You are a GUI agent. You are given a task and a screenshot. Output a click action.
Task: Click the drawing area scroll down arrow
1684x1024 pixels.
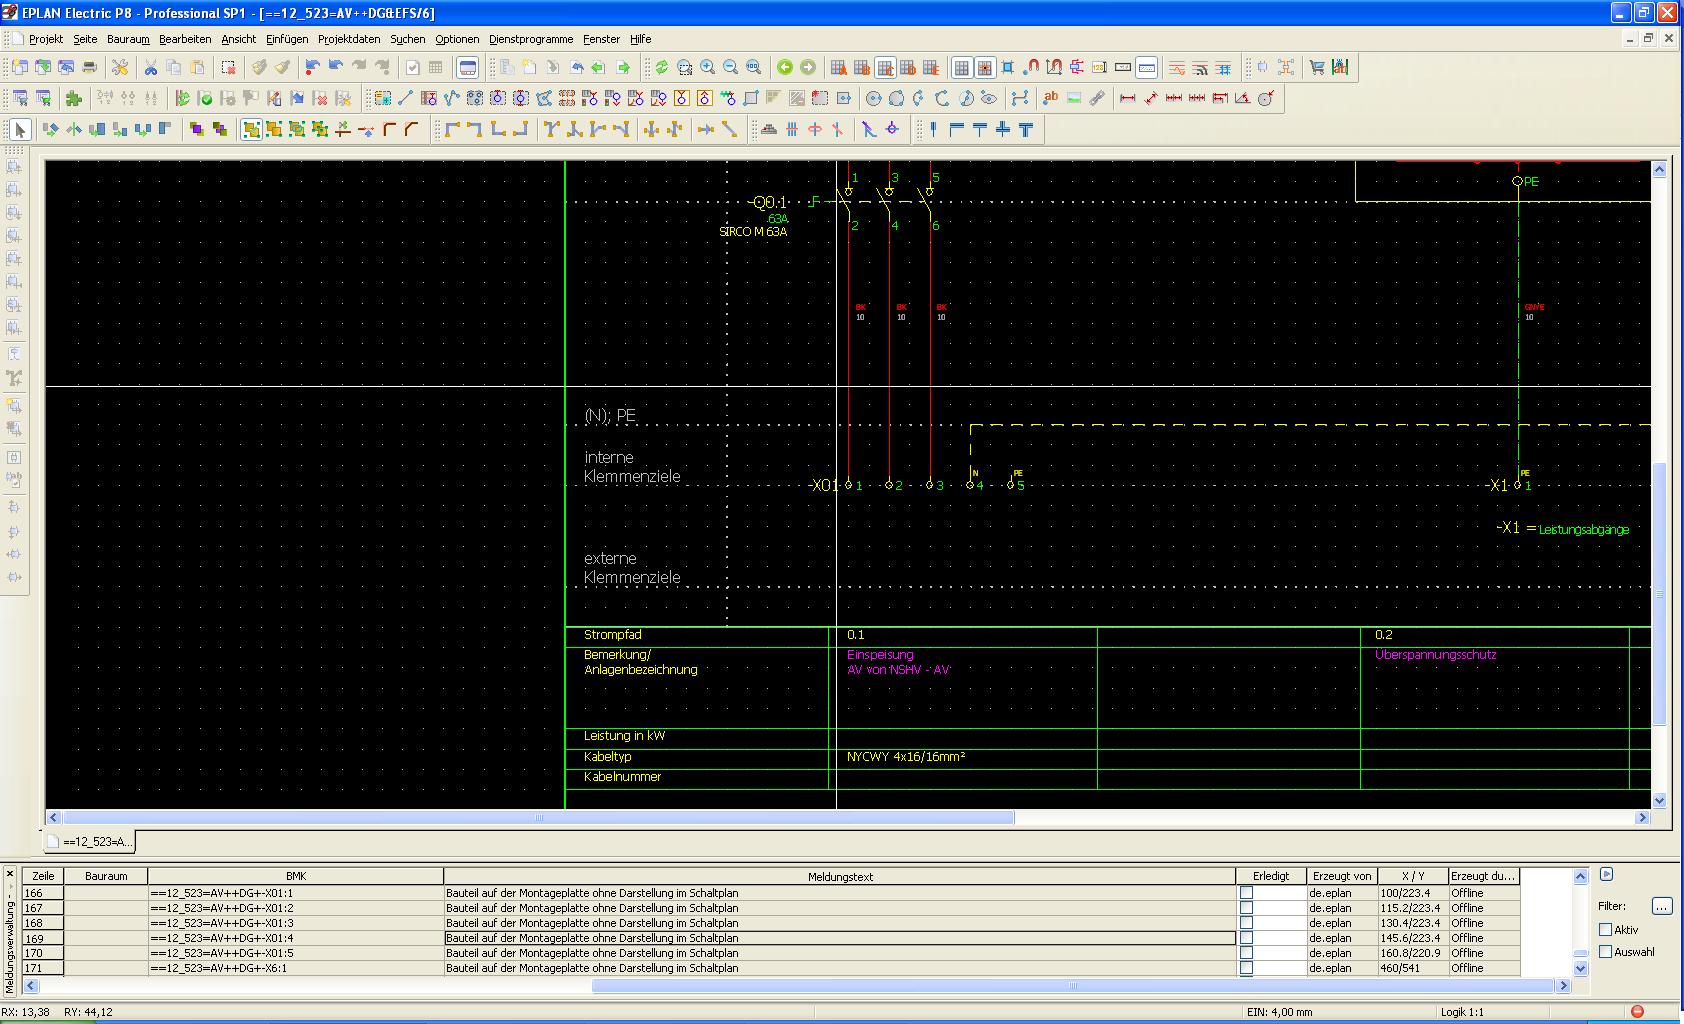(x=1660, y=800)
